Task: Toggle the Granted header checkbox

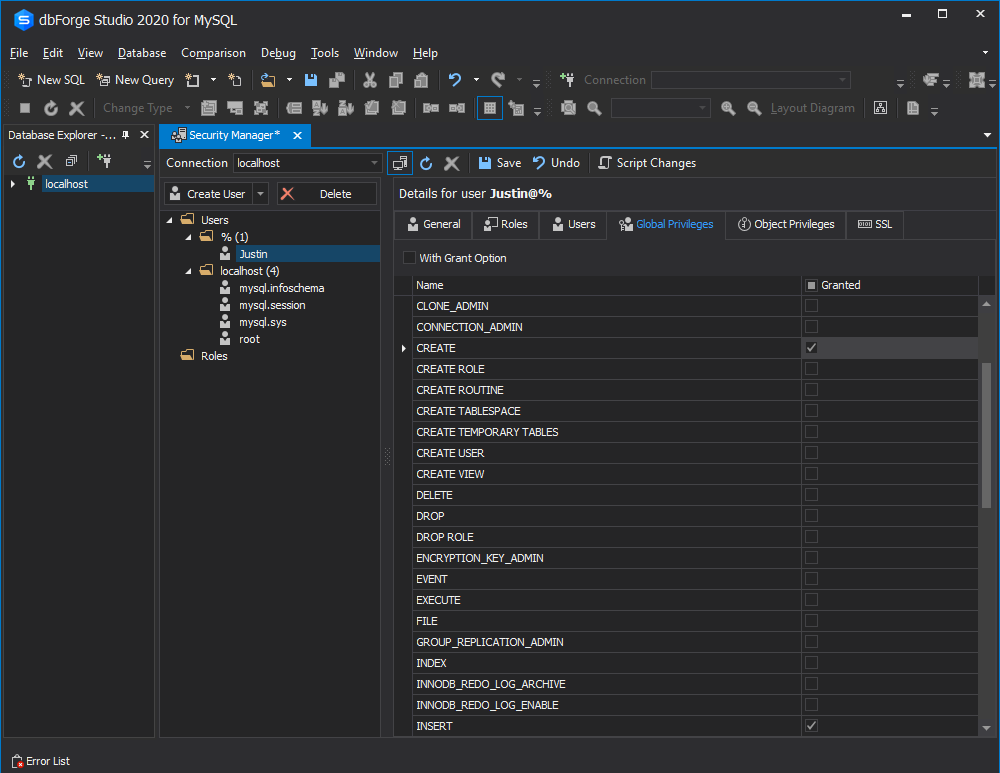Action: pyautogui.click(x=811, y=285)
